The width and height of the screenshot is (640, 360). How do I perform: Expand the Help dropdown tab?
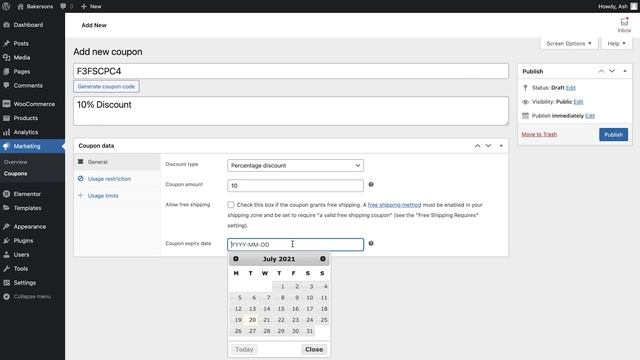(616, 43)
